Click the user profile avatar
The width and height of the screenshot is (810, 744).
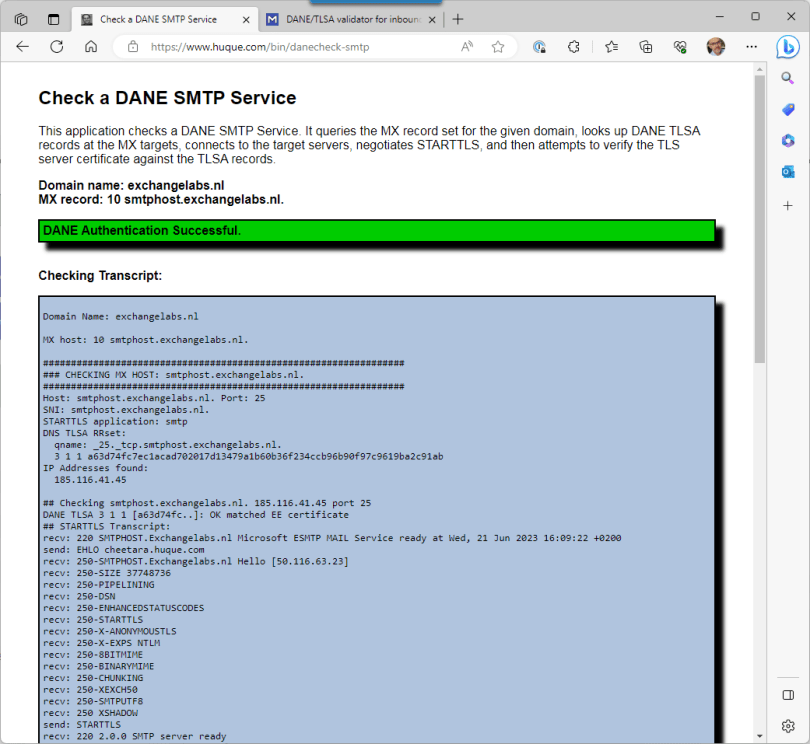pyautogui.click(x=716, y=47)
